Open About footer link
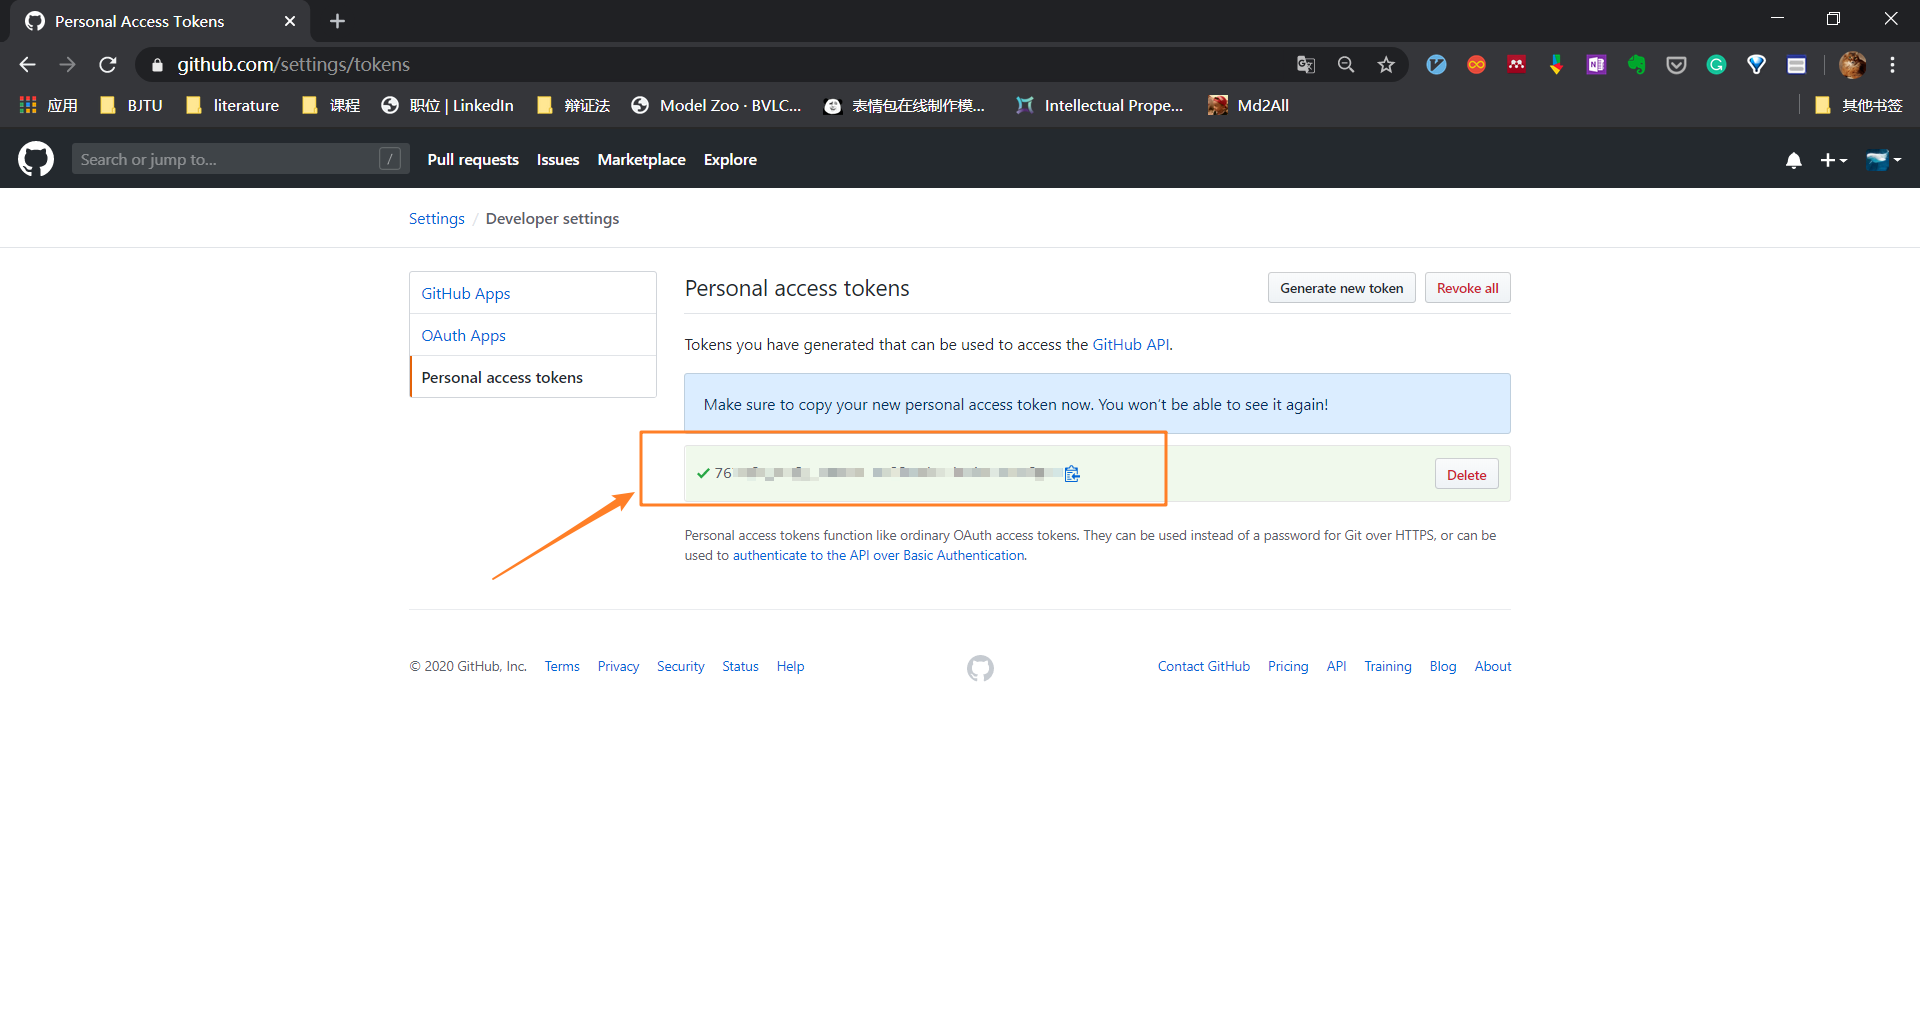This screenshot has width=1920, height=1030. click(x=1493, y=667)
